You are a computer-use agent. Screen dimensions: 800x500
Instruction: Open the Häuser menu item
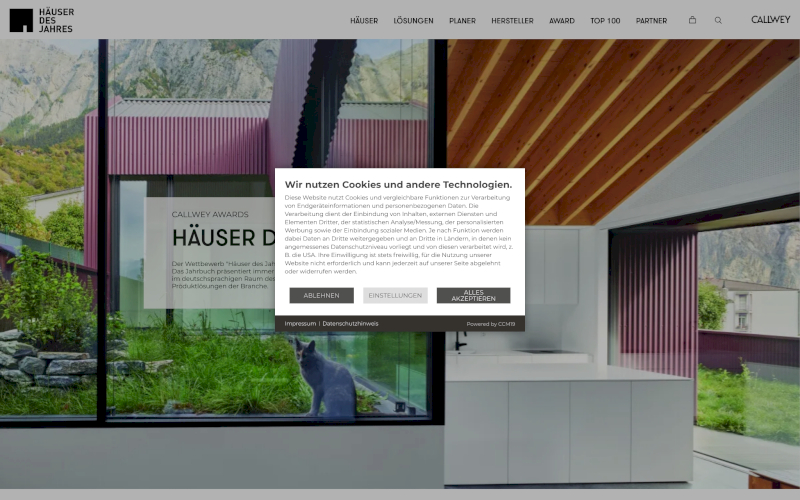(364, 21)
